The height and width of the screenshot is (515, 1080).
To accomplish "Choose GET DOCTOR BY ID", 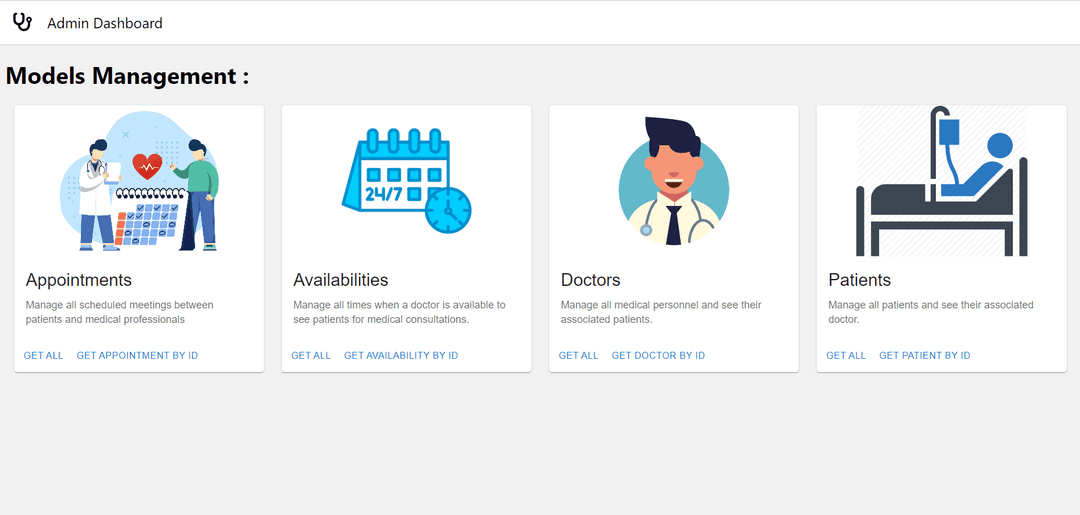I will click(x=658, y=356).
